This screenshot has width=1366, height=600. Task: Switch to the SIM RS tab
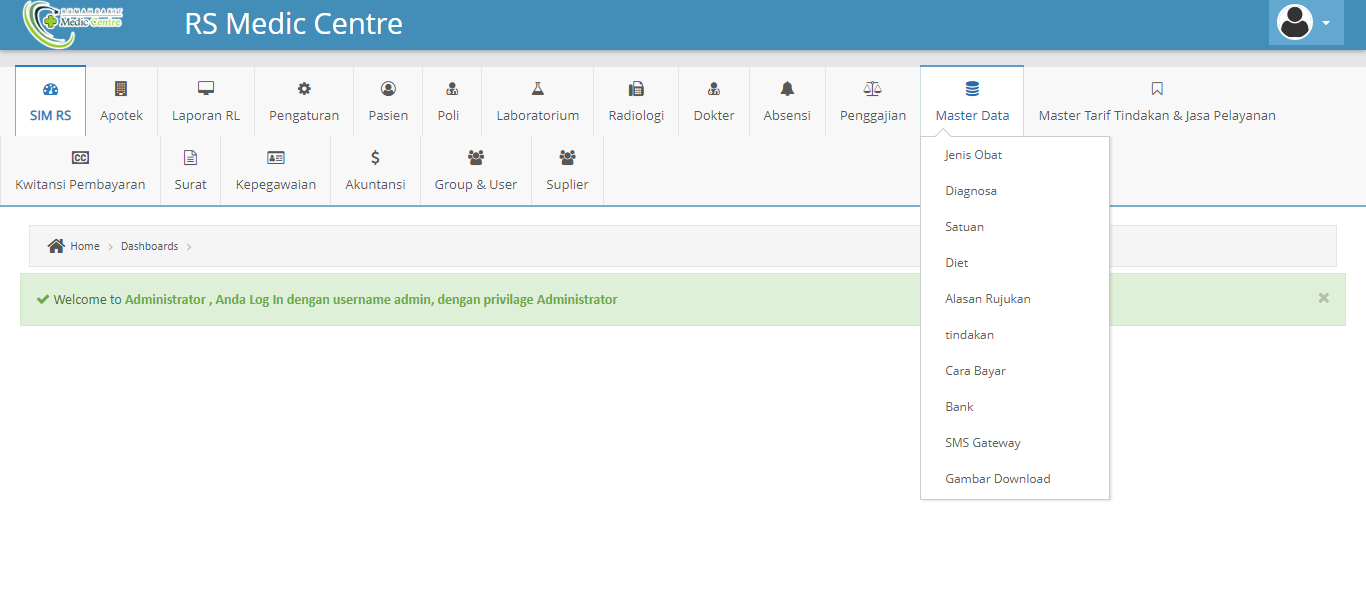(x=50, y=102)
